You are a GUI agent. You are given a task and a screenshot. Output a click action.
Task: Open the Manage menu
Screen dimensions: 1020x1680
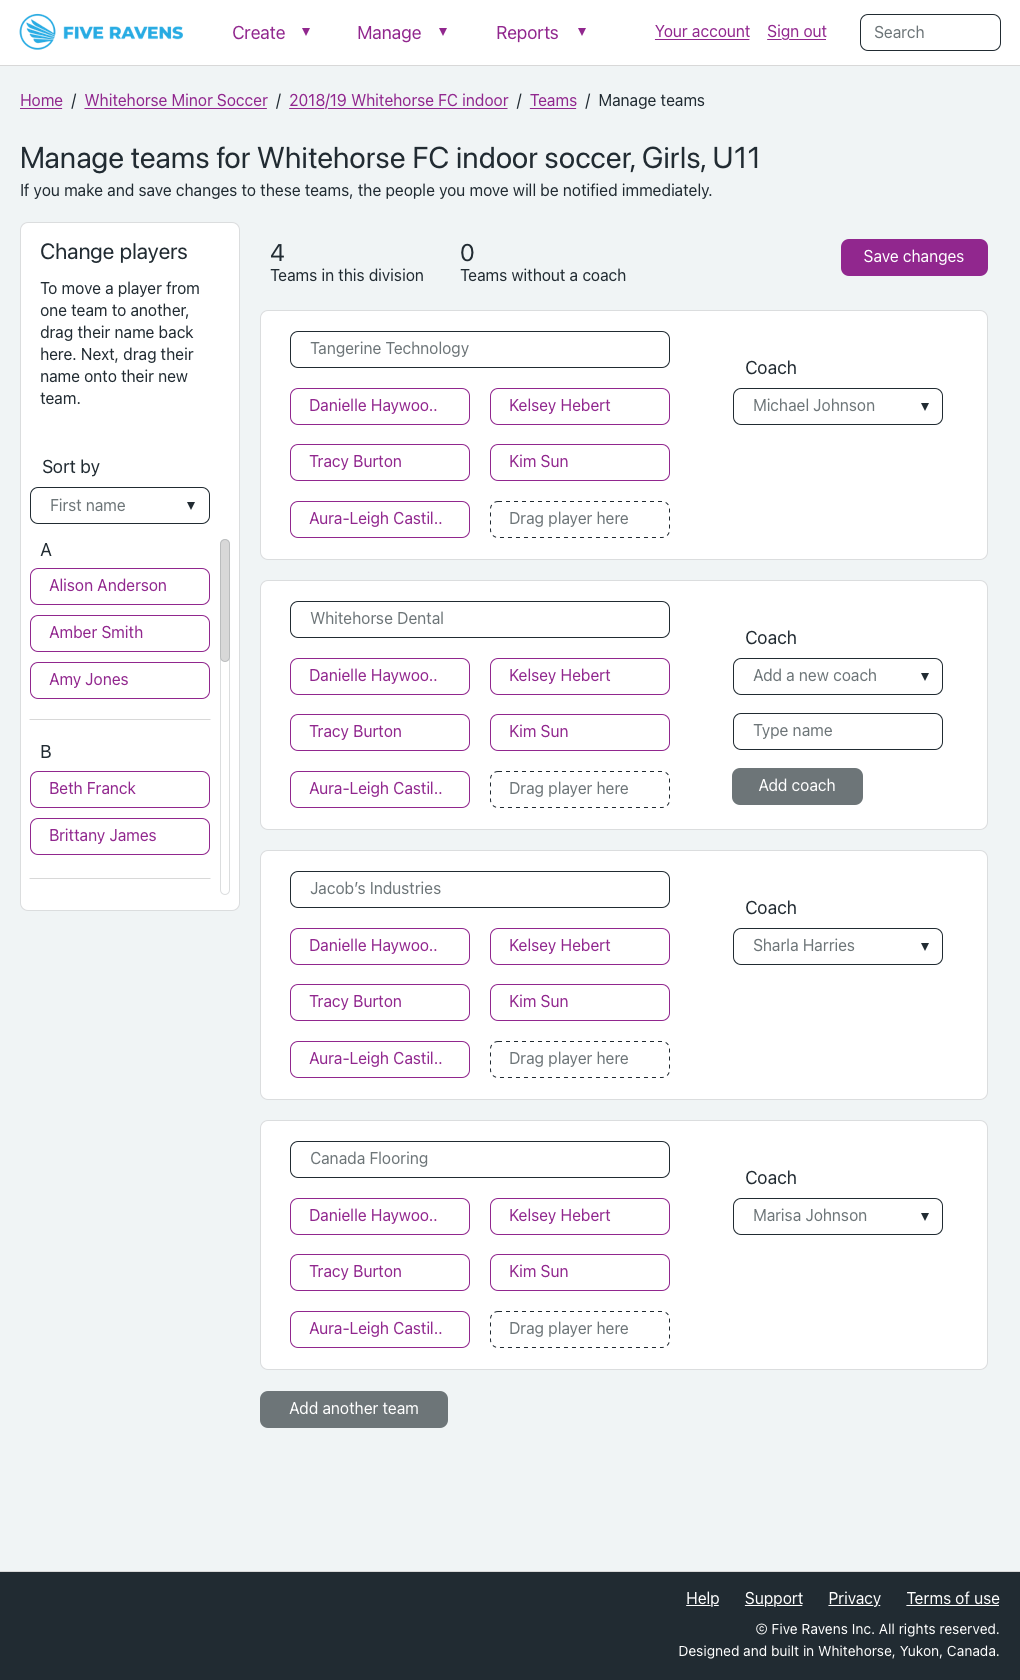click(402, 33)
